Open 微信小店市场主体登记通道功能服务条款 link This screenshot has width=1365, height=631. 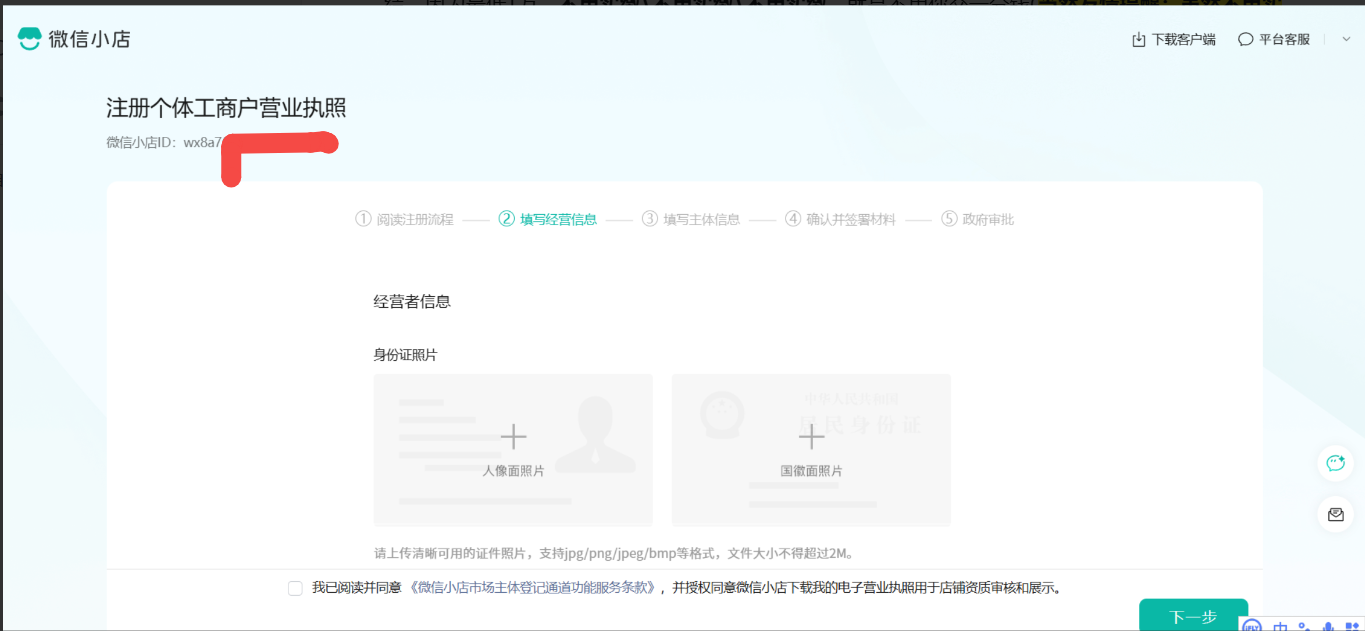(x=533, y=588)
